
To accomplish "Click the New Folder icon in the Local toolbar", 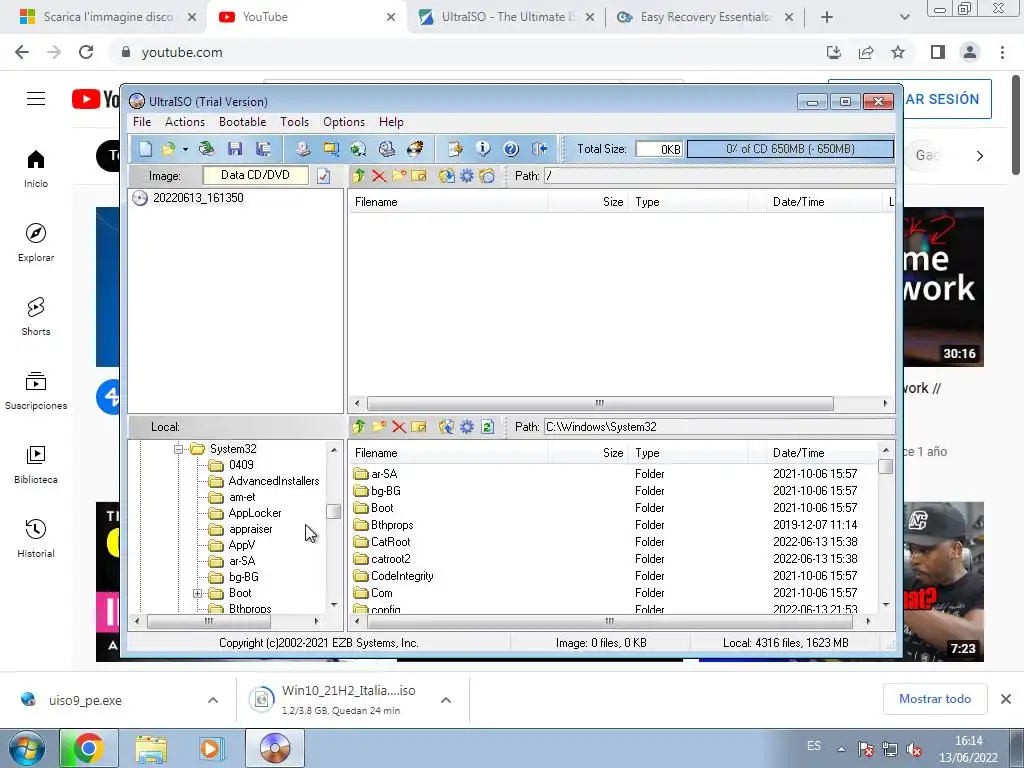I will point(379,426).
